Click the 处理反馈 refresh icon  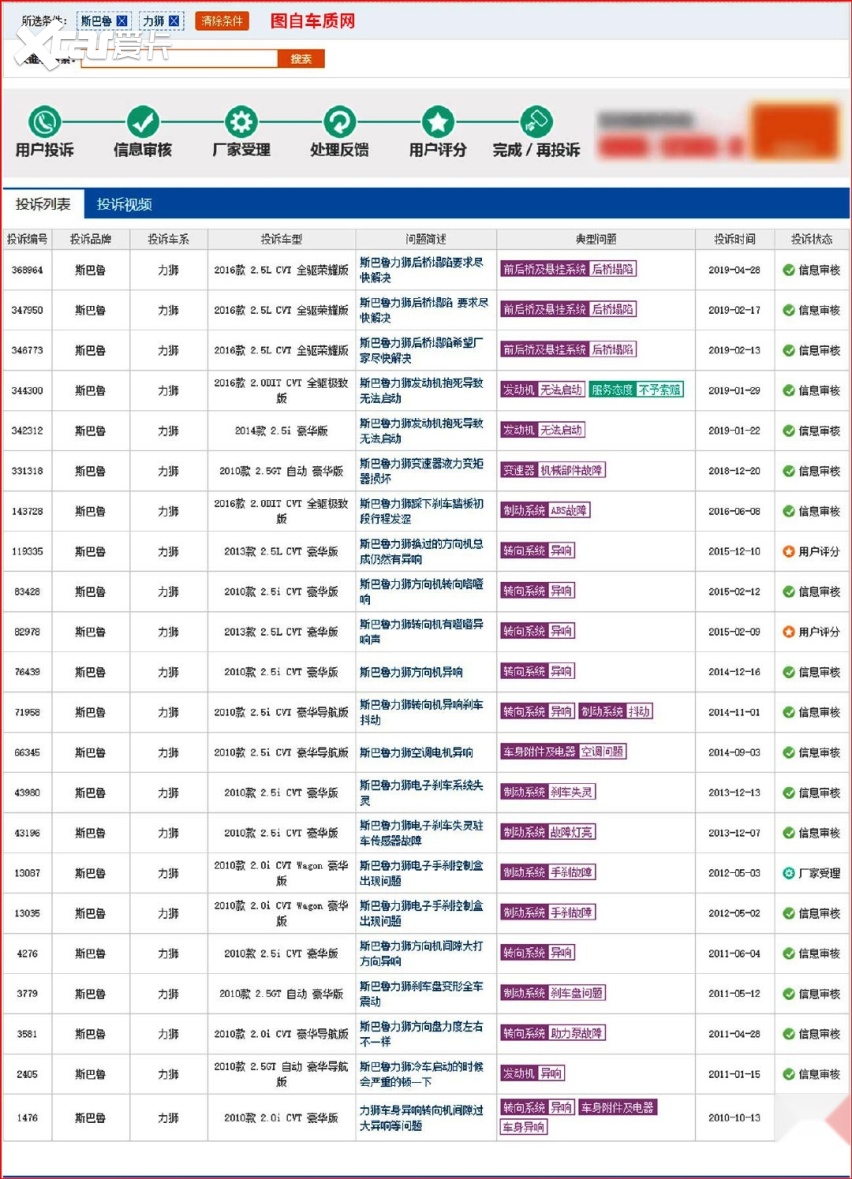pos(339,122)
